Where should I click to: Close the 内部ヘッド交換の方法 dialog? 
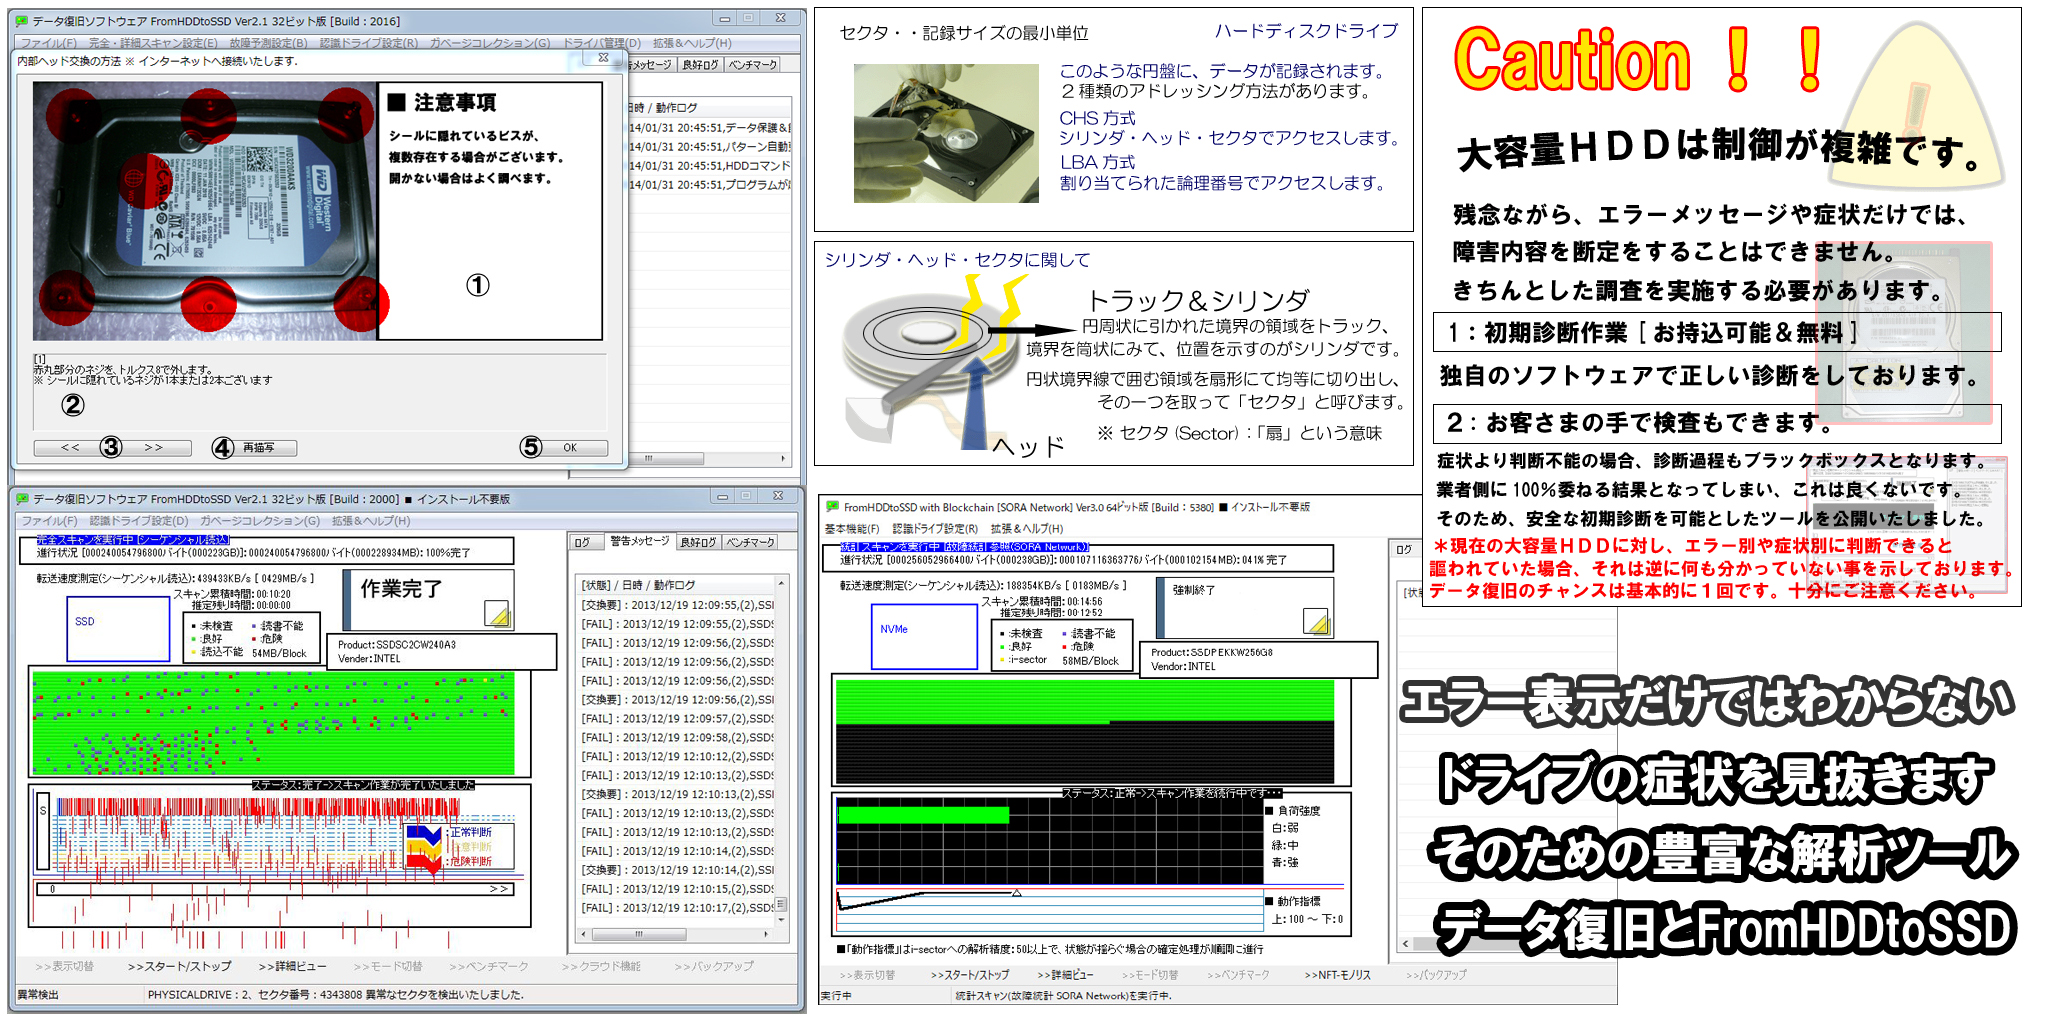[x=603, y=58]
